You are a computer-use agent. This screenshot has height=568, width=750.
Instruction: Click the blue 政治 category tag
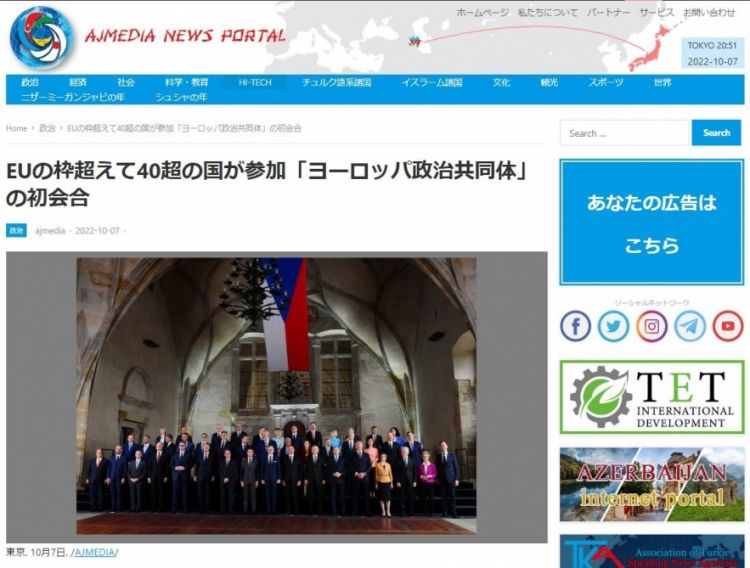17,230
